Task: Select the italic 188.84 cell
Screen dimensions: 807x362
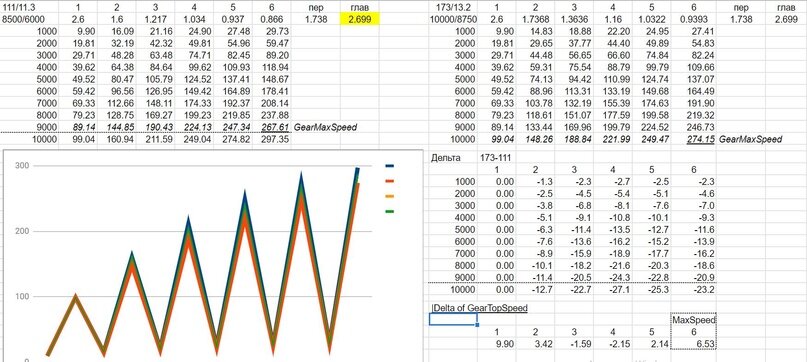Action: [x=574, y=139]
